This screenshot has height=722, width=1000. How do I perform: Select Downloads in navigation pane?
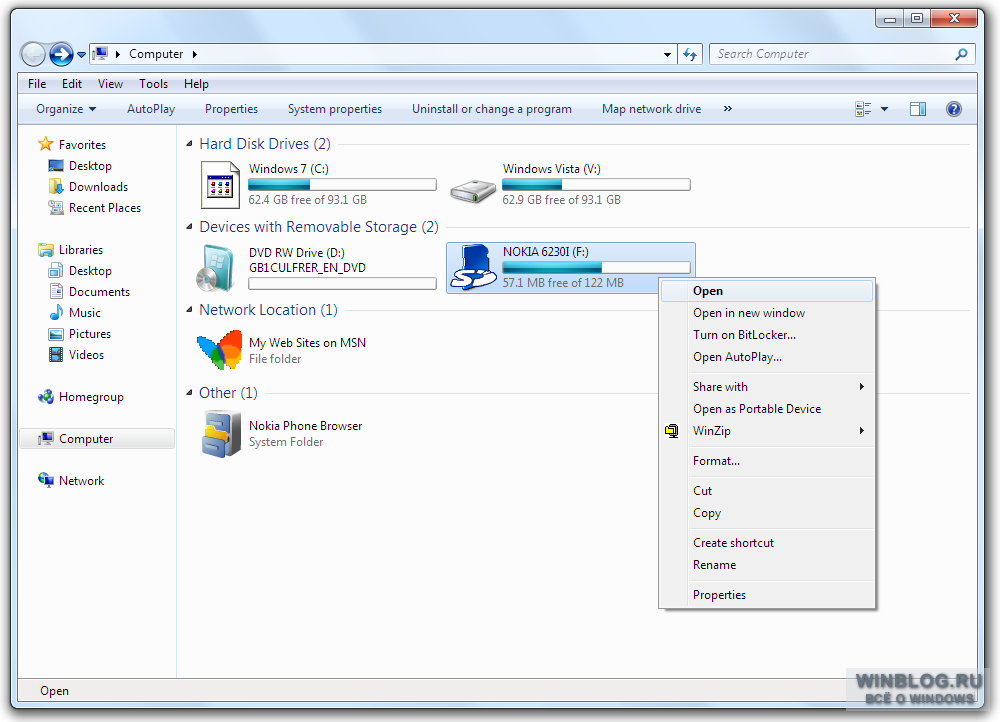(98, 187)
